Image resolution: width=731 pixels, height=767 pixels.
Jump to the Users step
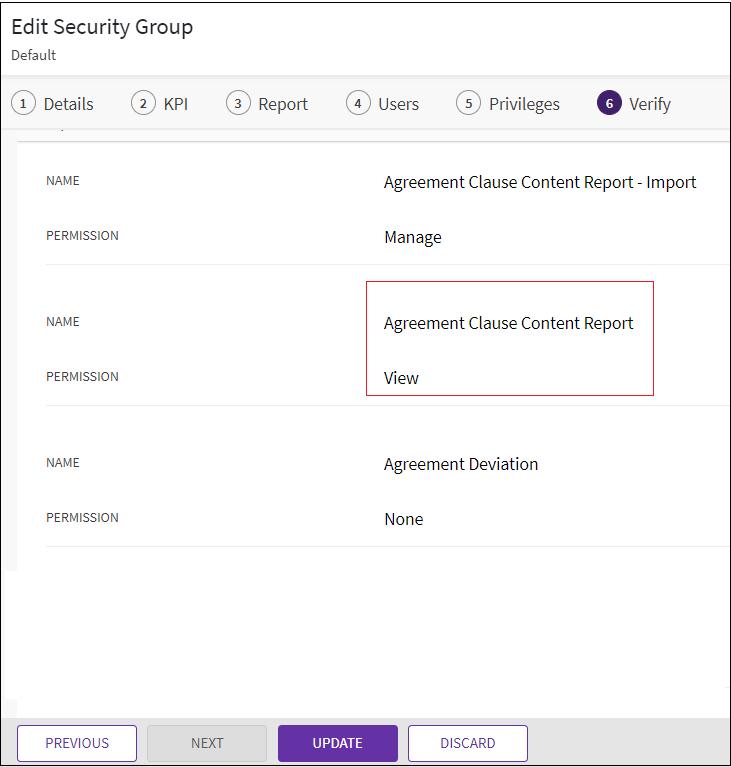click(398, 104)
